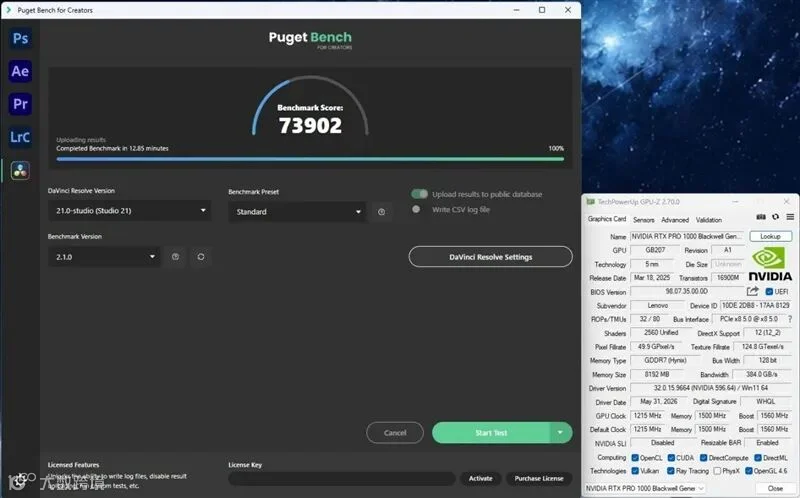Toggle the PhysX checkbox in GPU-Z

click(x=717, y=470)
